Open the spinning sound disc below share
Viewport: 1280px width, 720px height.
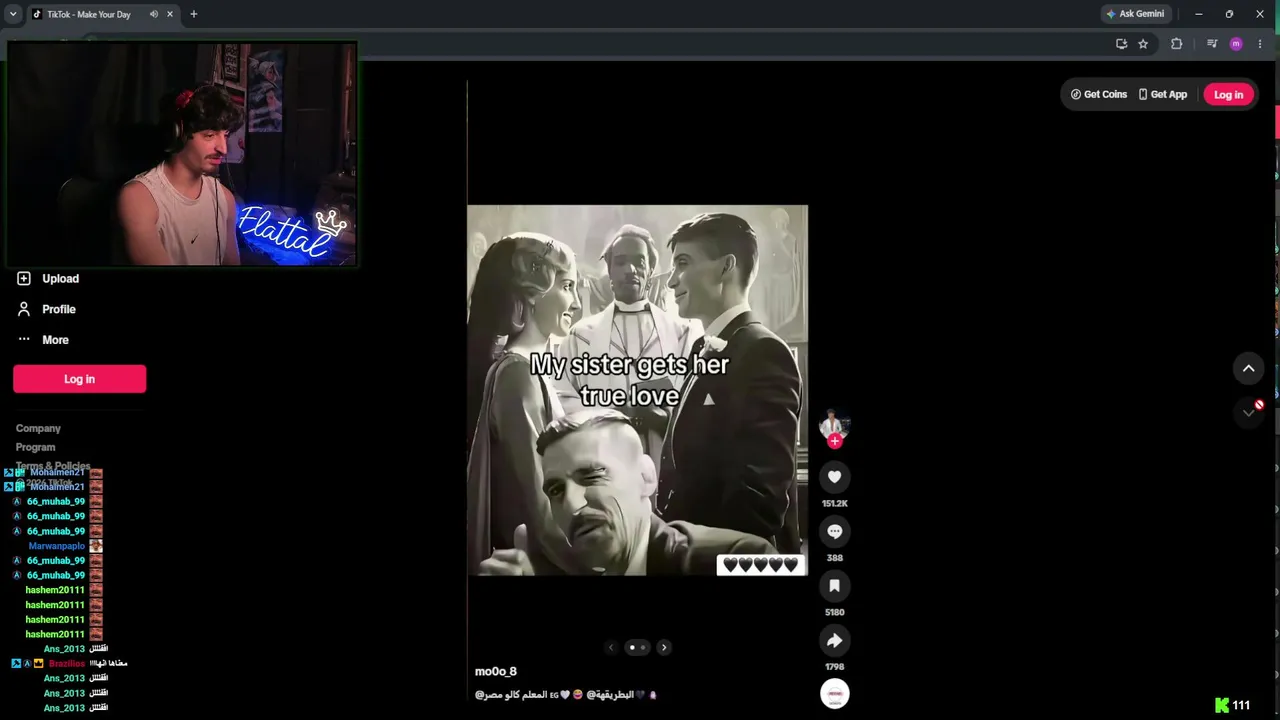[835, 694]
